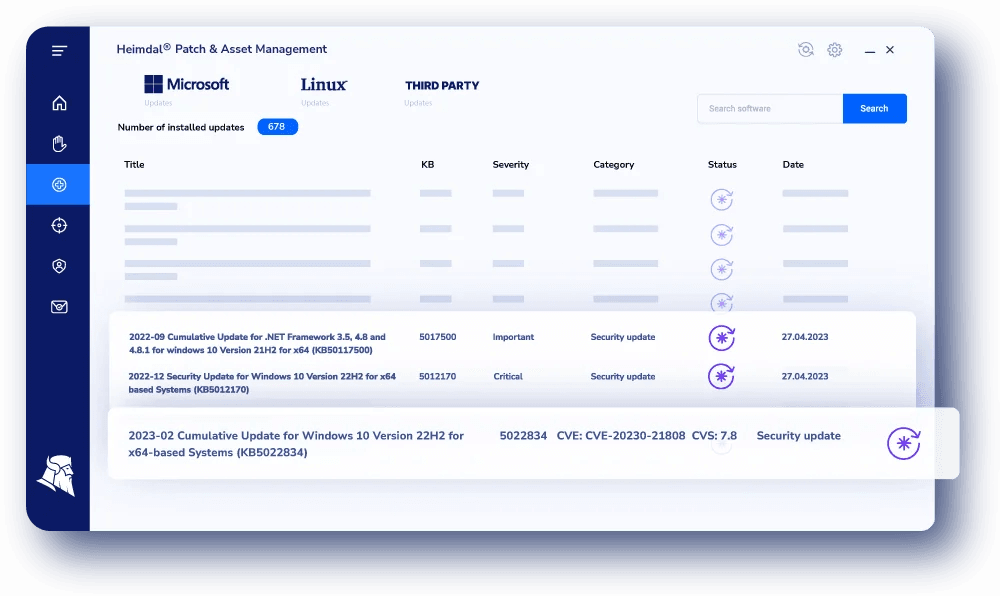Switch to the Third Party updates tab
1000x596 pixels.
pos(442,86)
